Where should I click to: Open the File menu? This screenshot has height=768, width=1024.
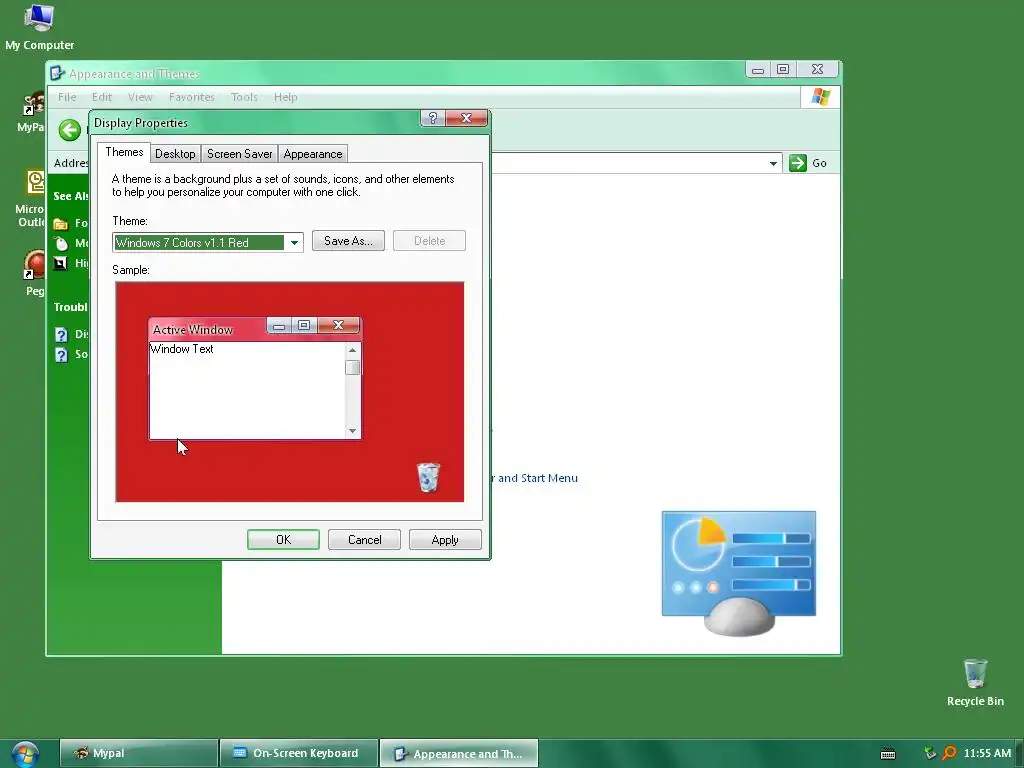[67, 97]
